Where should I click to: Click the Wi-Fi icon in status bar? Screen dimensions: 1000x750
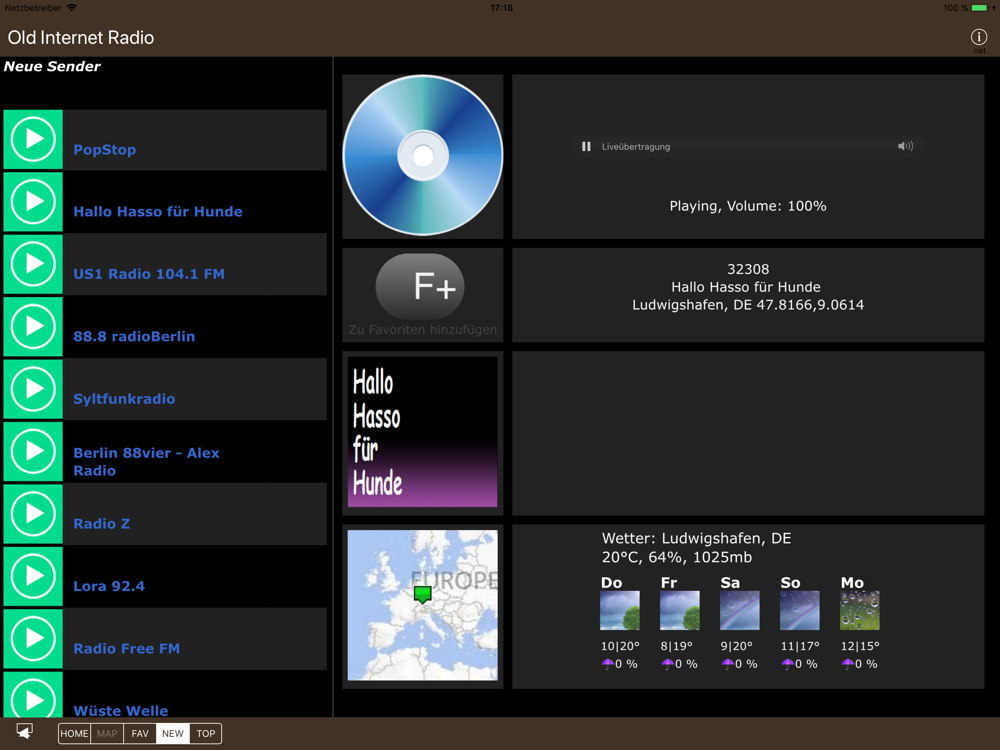(71, 8)
